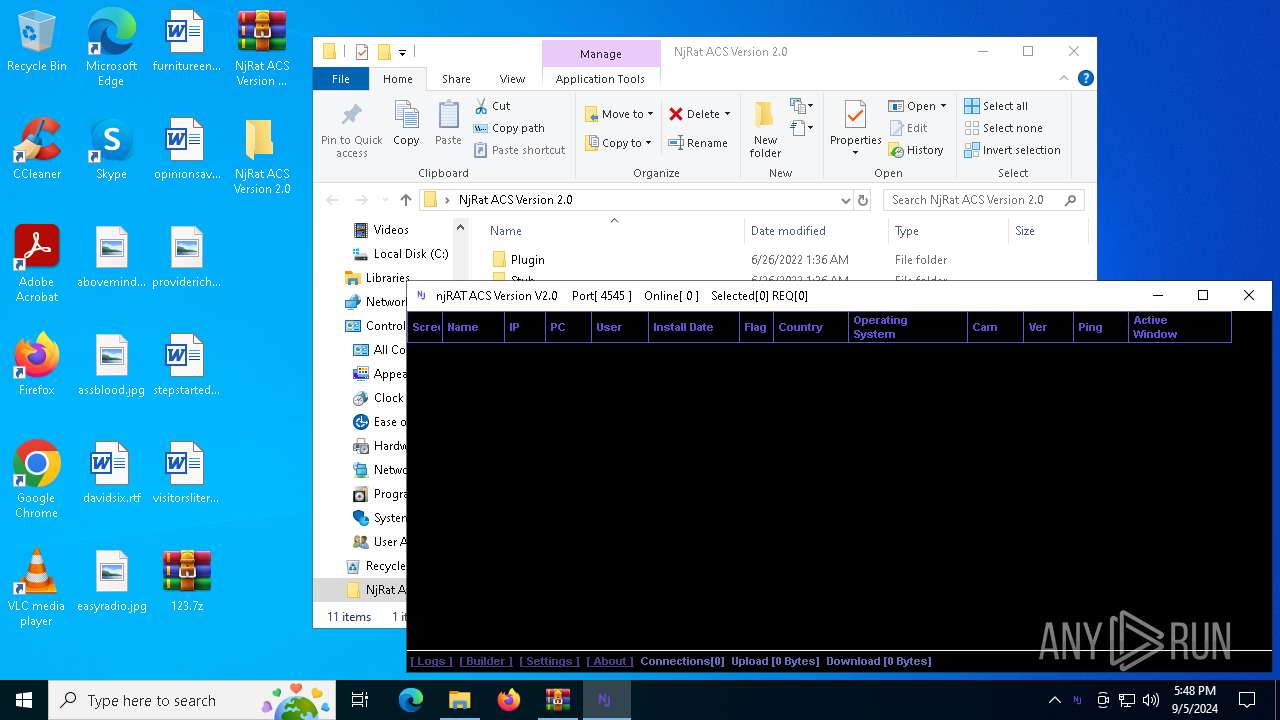Select the easyradio.jpg file icon
This screenshot has width=1280, height=720.
(111, 582)
